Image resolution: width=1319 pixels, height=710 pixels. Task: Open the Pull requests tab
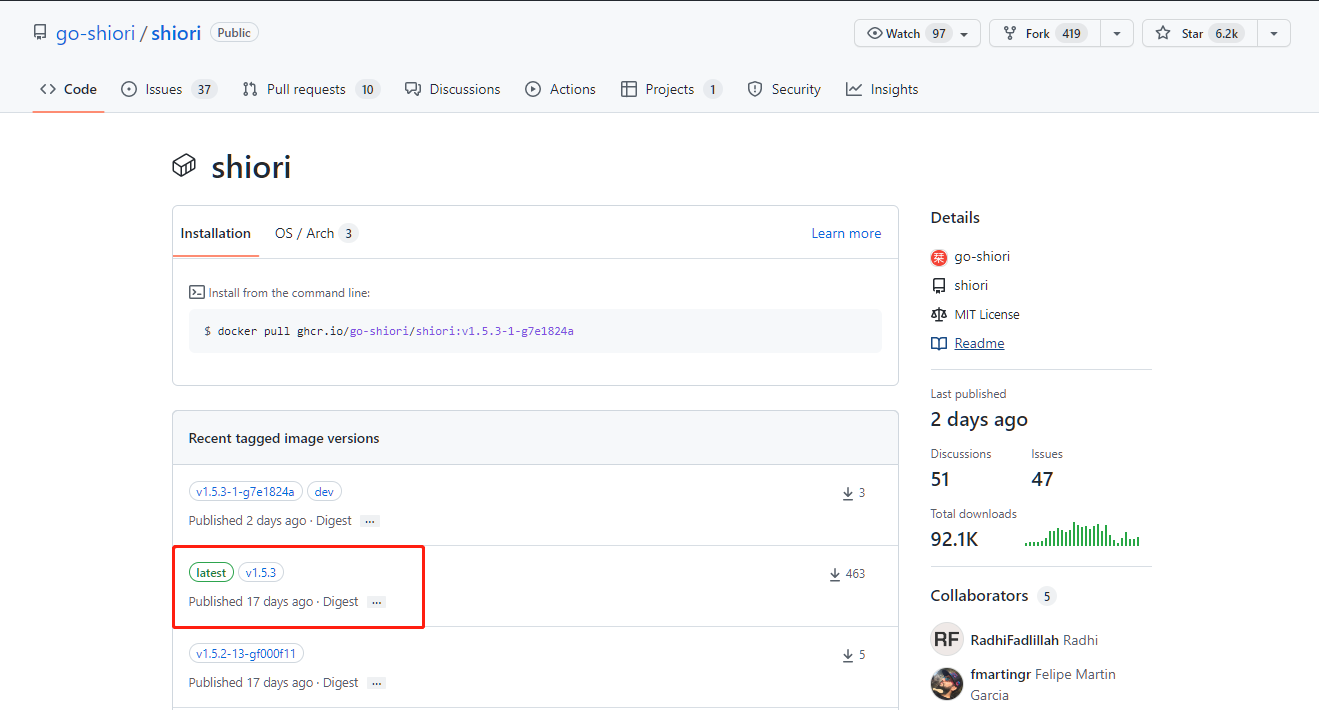[x=311, y=89]
